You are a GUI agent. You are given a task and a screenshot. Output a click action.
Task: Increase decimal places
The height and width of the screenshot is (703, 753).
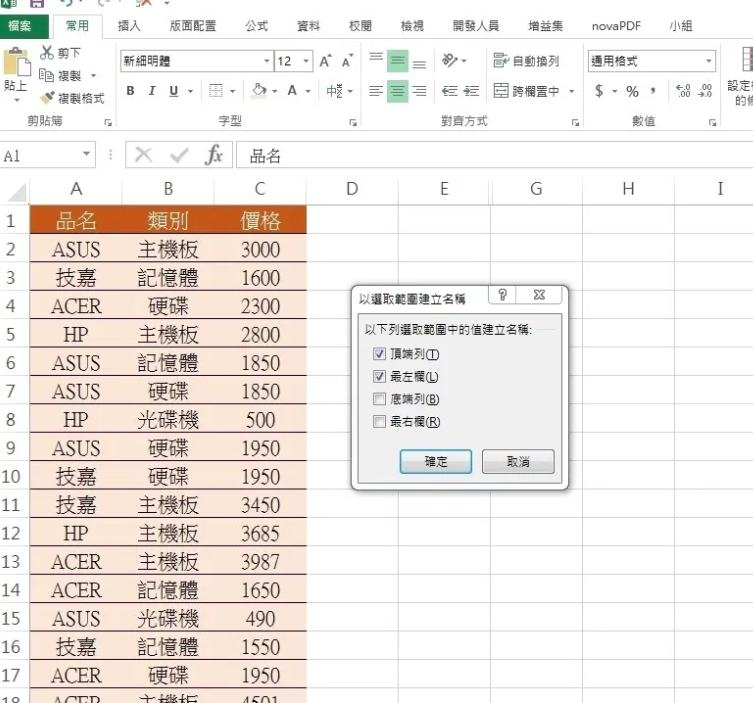click(x=683, y=91)
